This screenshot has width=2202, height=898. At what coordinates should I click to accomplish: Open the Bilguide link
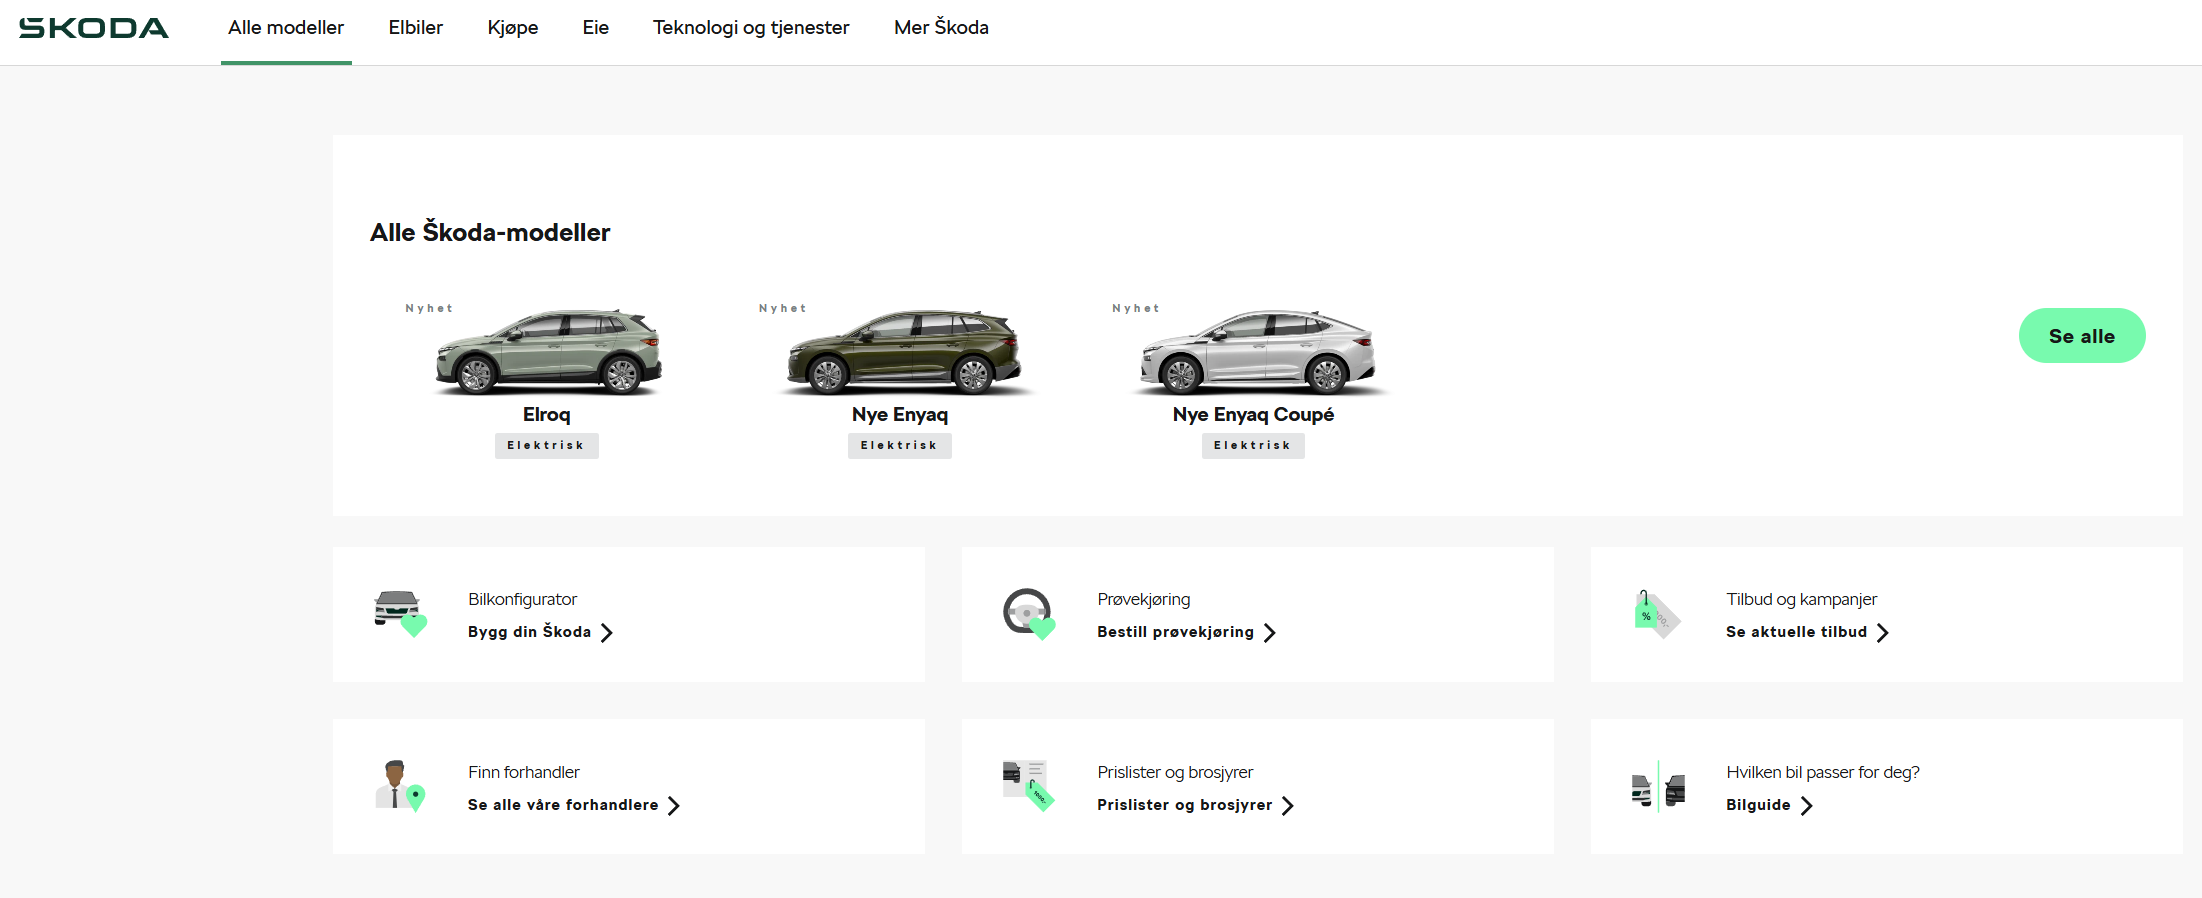click(1758, 805)
